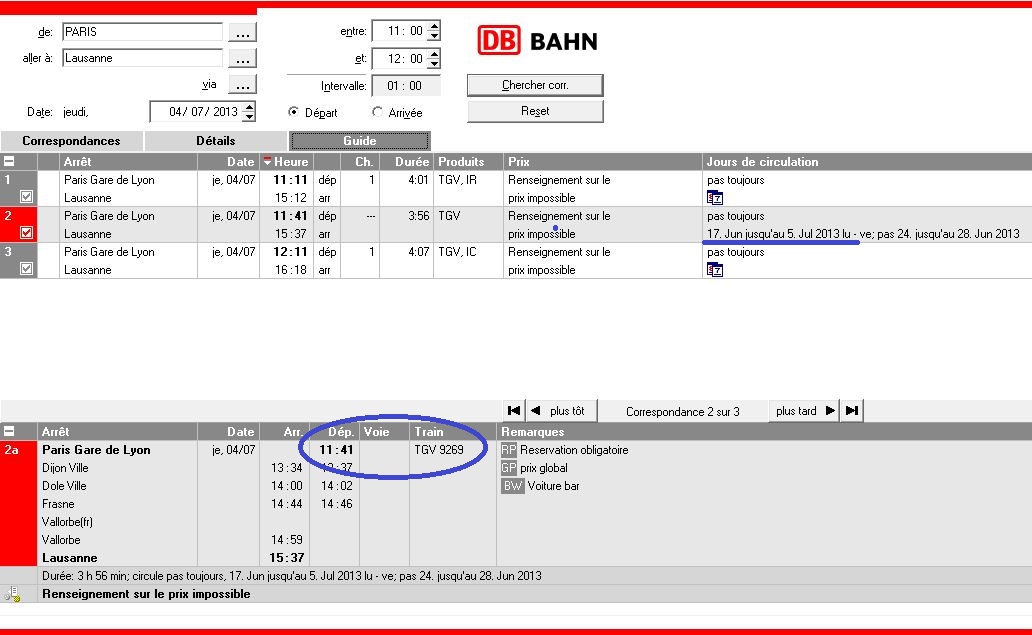Select connection row 1 departing 11:11

516,188
